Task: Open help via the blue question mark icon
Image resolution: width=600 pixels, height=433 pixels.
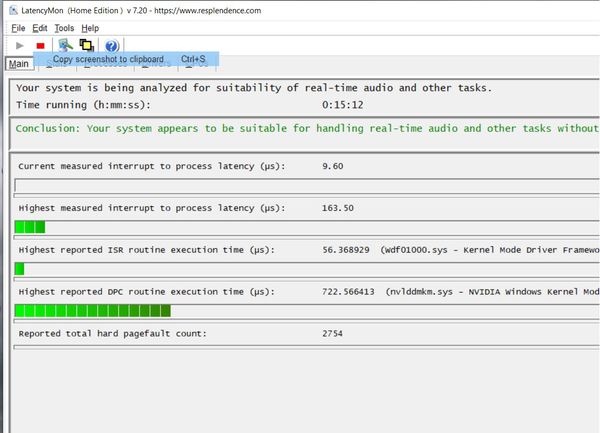Action: [111, 46]
